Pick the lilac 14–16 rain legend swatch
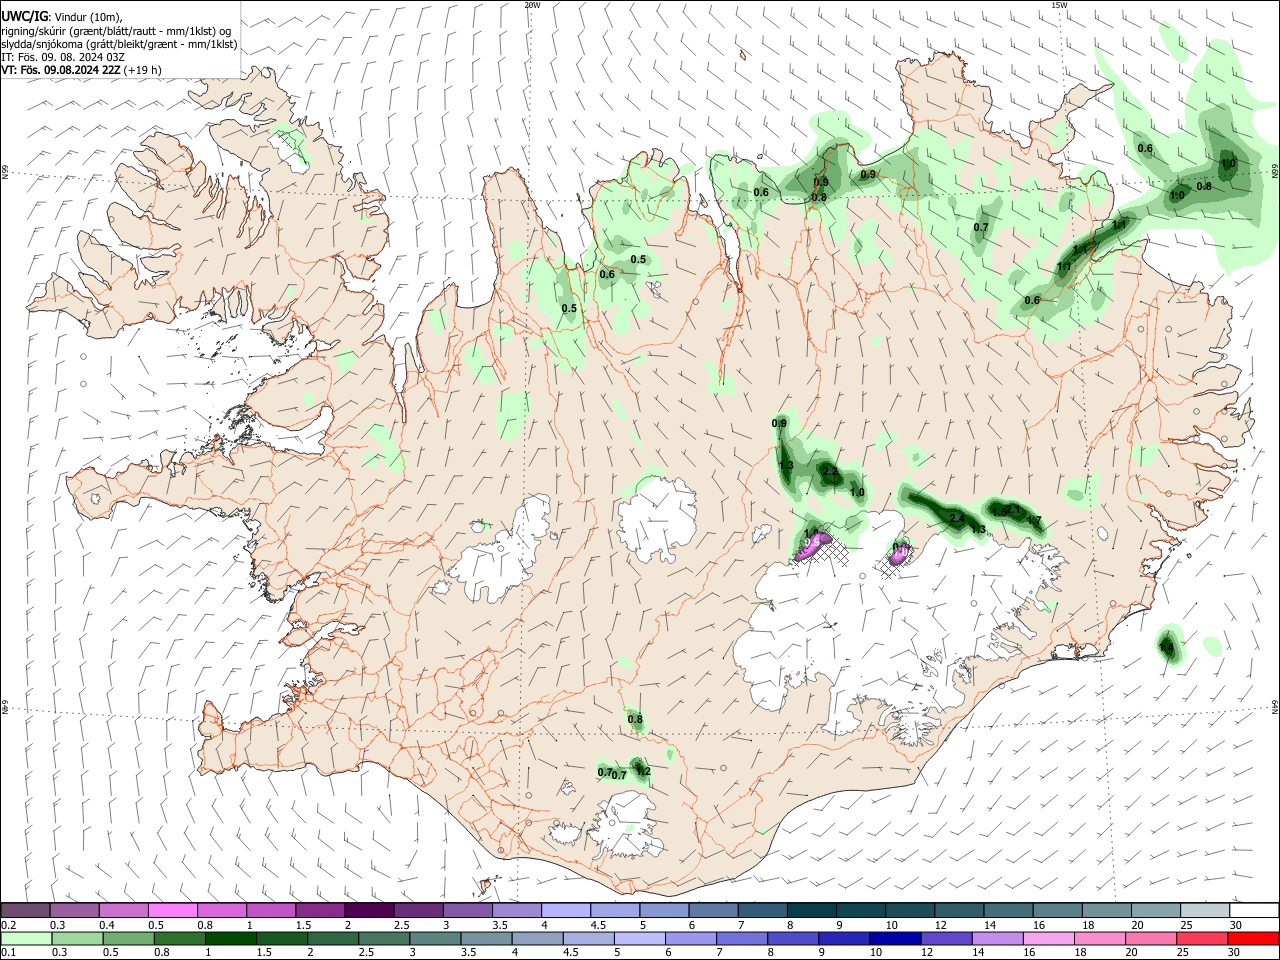This screenshot has height=960, width=1280. pos(999,938)
